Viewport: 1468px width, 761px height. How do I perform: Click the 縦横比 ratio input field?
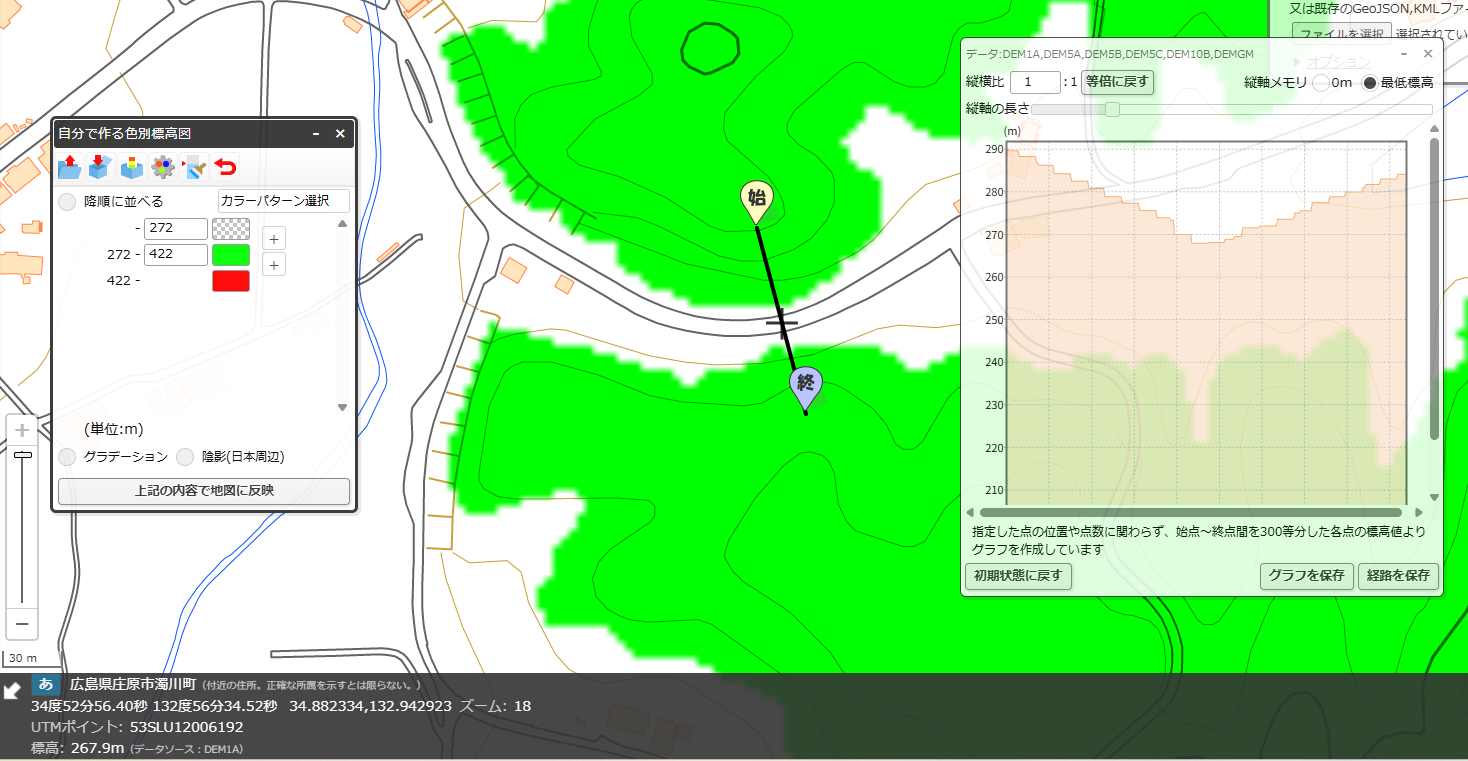coord(1035,82)
